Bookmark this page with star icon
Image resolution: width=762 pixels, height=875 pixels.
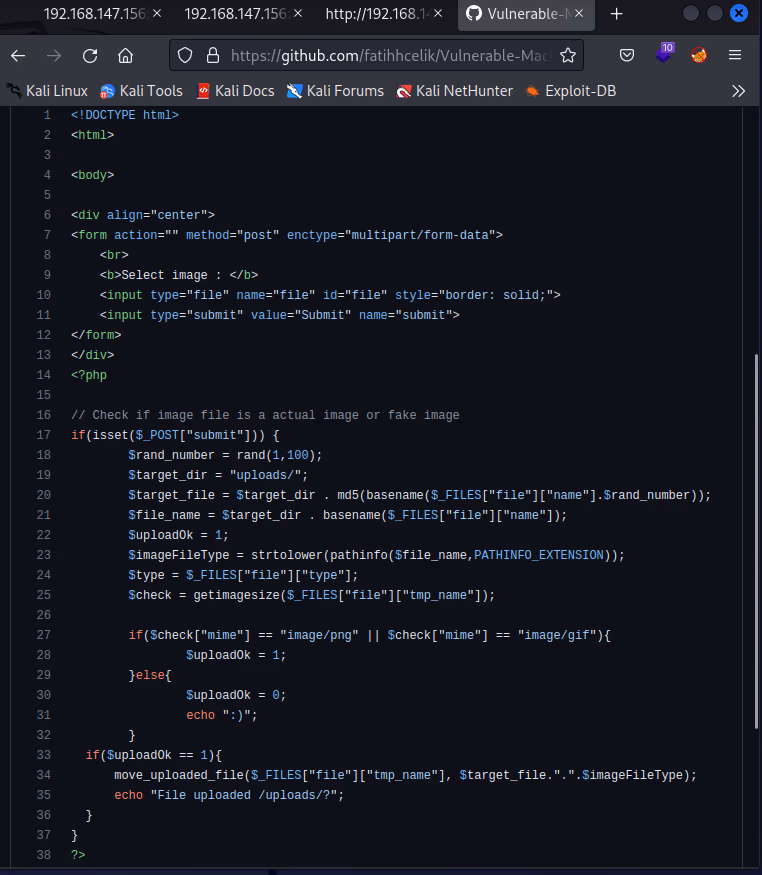568,55
